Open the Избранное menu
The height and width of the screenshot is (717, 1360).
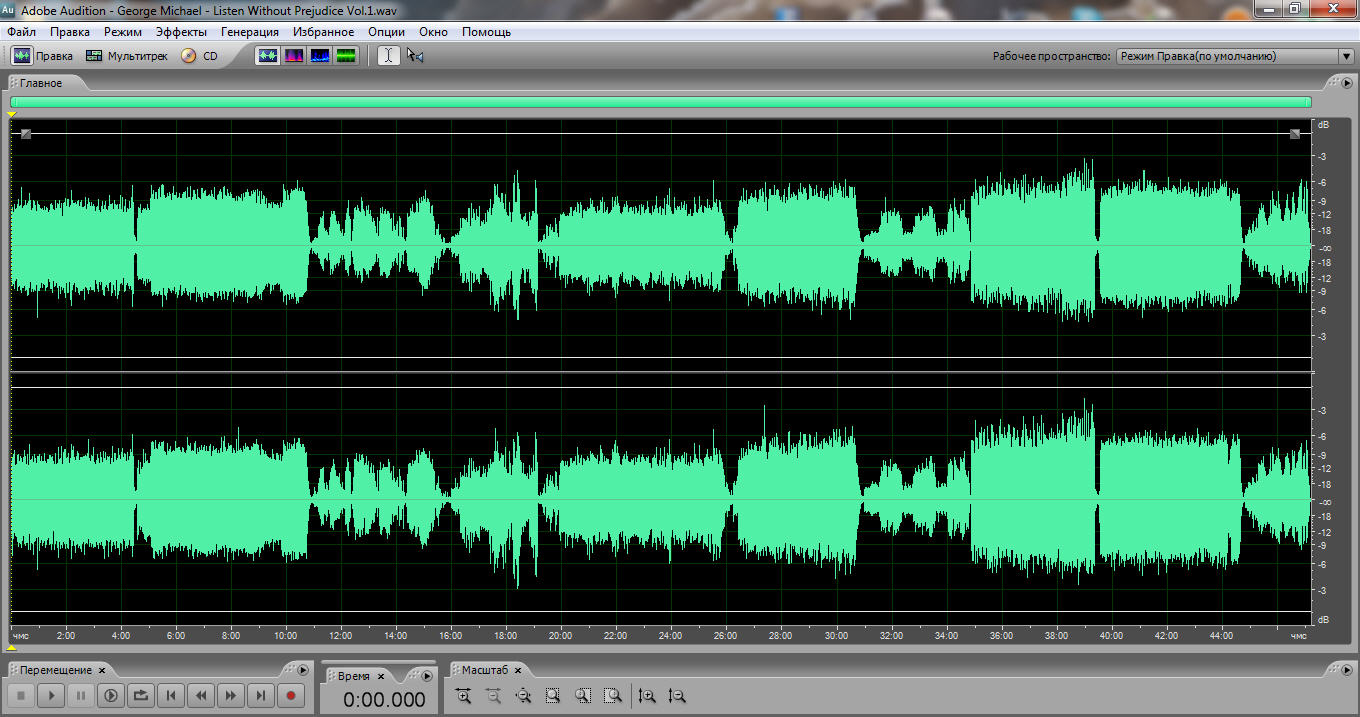pyautogui.click(x=324, y=32)
